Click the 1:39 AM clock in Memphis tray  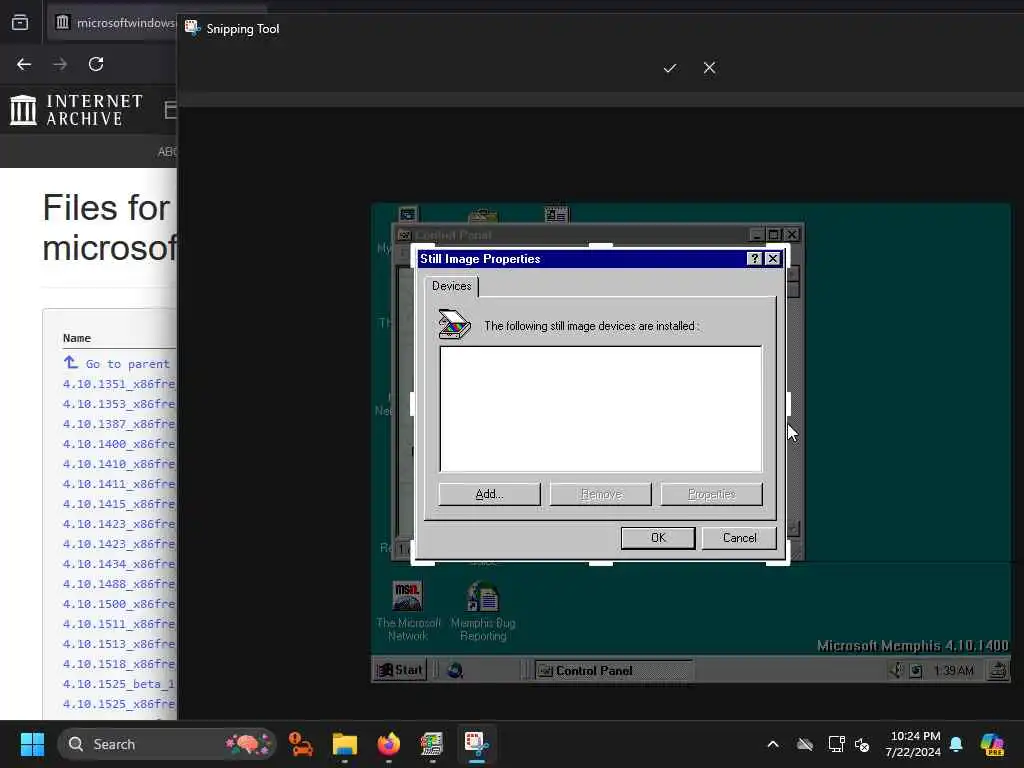point(953,671)
